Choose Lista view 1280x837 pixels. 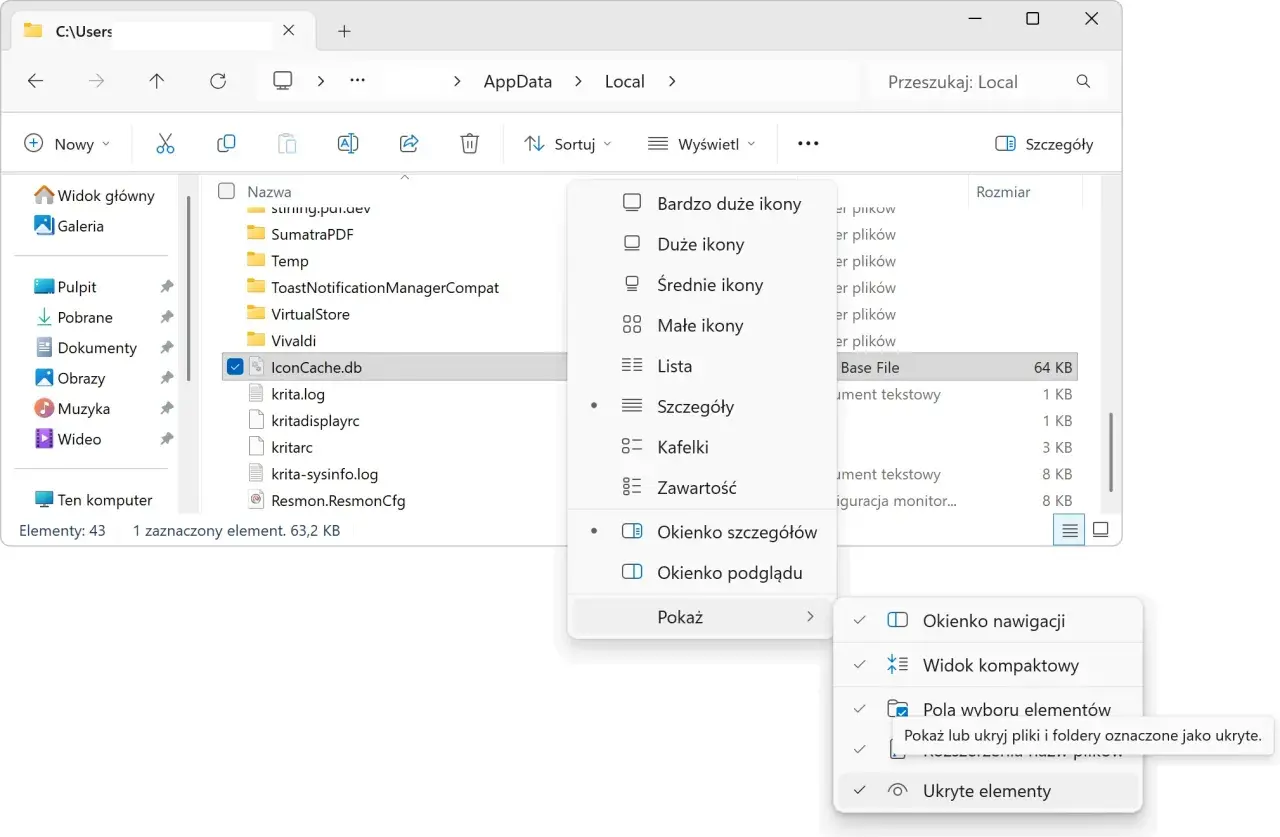(702, 366)
